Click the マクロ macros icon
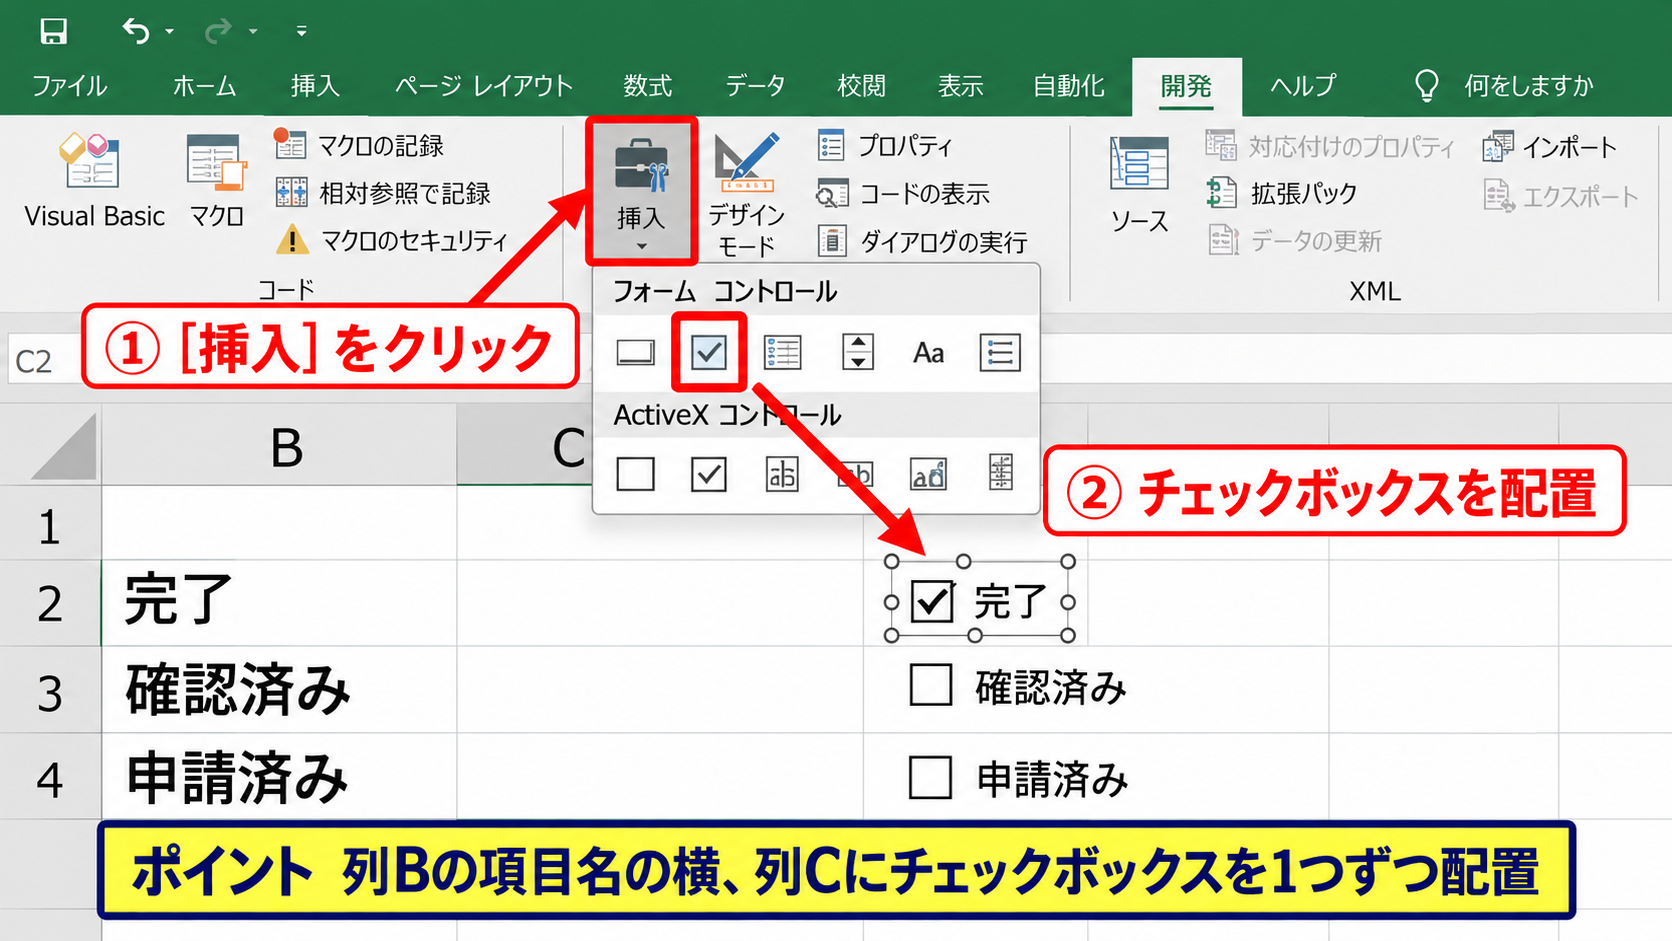 [217, 181]
